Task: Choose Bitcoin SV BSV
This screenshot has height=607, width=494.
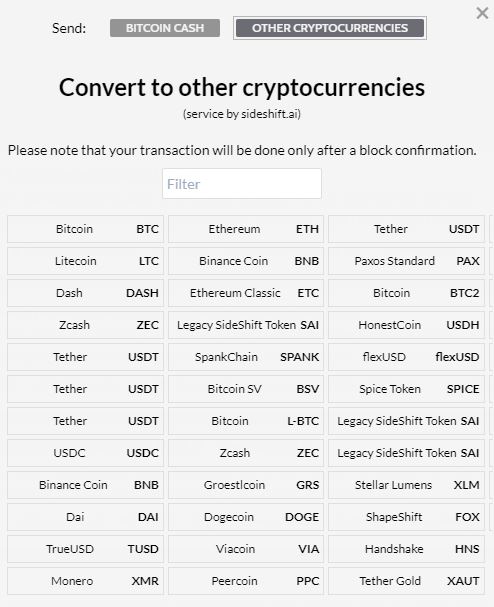Action: [246, 389]
